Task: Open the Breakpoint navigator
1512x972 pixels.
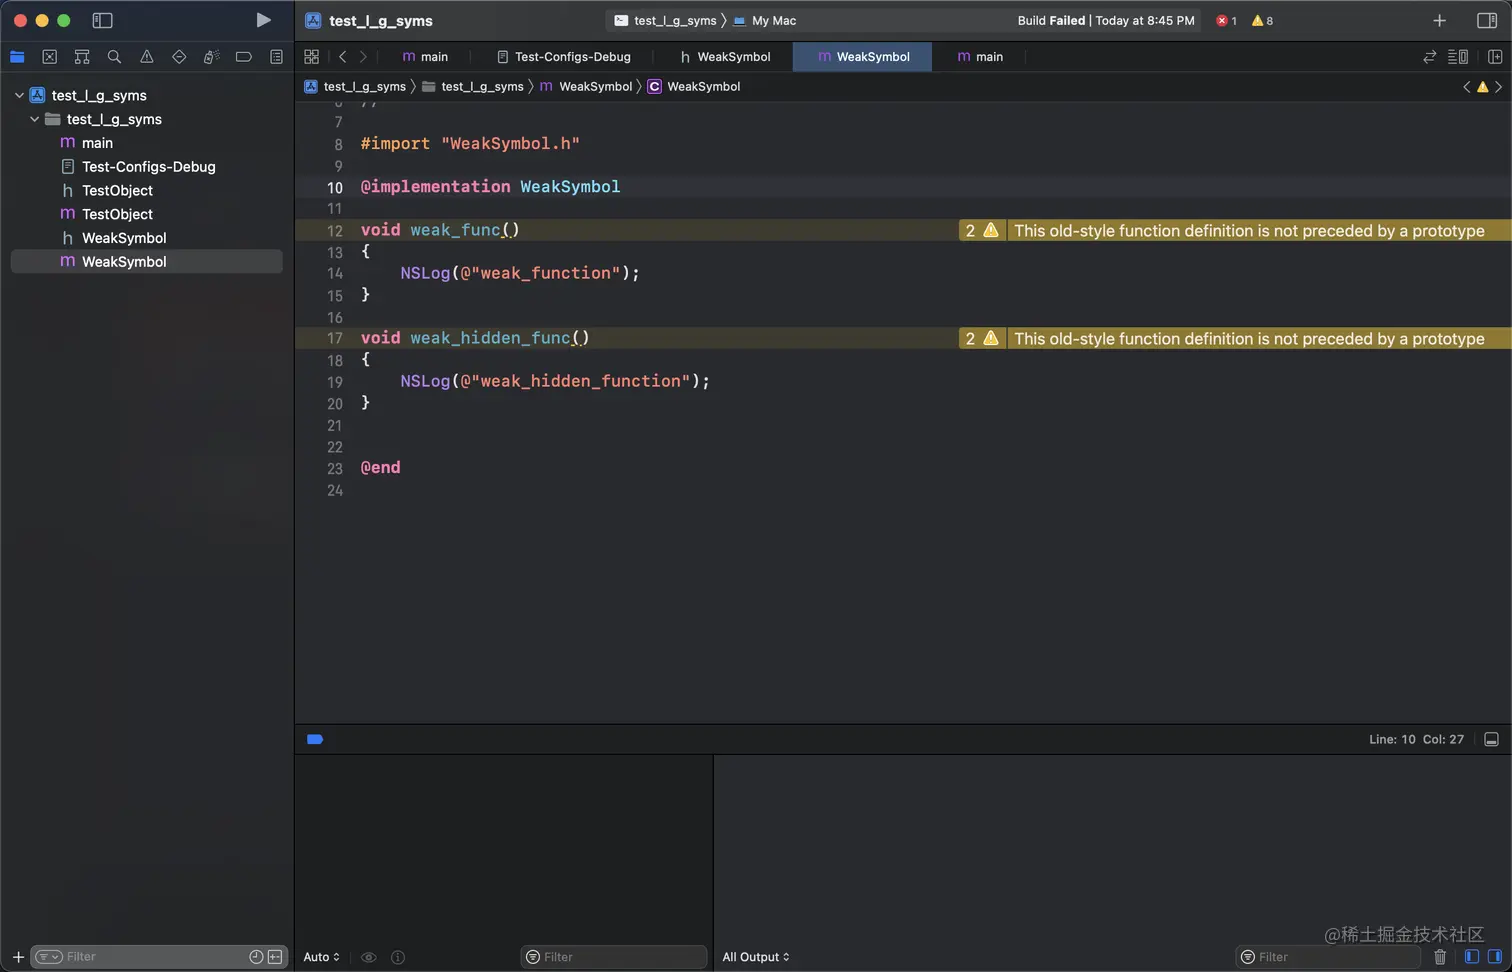Action: click(x=243, y=57)
